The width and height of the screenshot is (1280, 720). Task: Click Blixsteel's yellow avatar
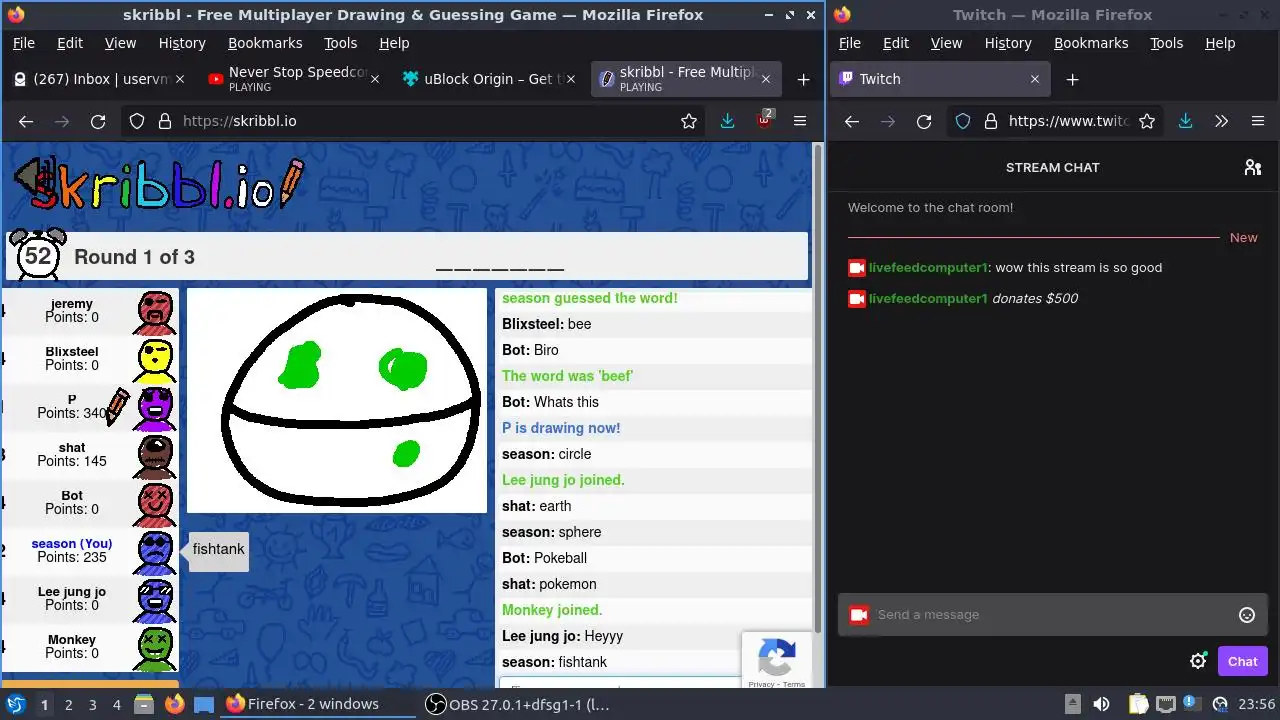pyautogui.click(x=155, y=360)
